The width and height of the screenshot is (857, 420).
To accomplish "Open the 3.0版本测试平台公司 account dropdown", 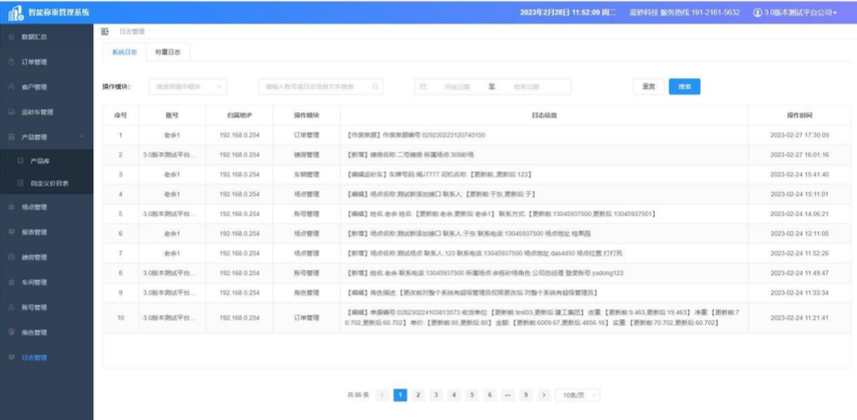I will tap(795, 12).
